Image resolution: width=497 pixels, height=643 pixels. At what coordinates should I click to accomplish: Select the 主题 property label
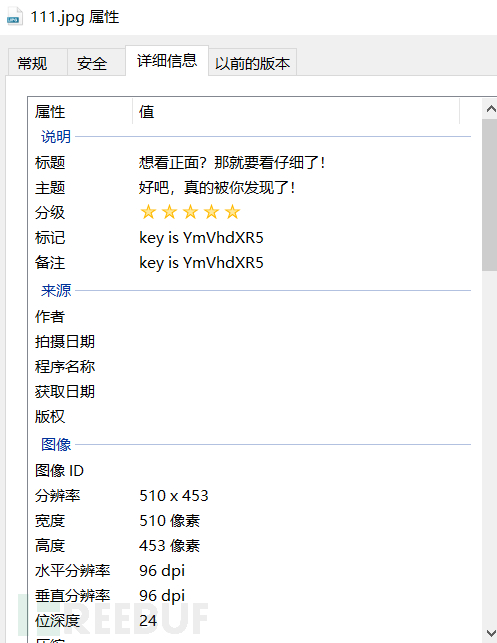click(x=50, y=187)
